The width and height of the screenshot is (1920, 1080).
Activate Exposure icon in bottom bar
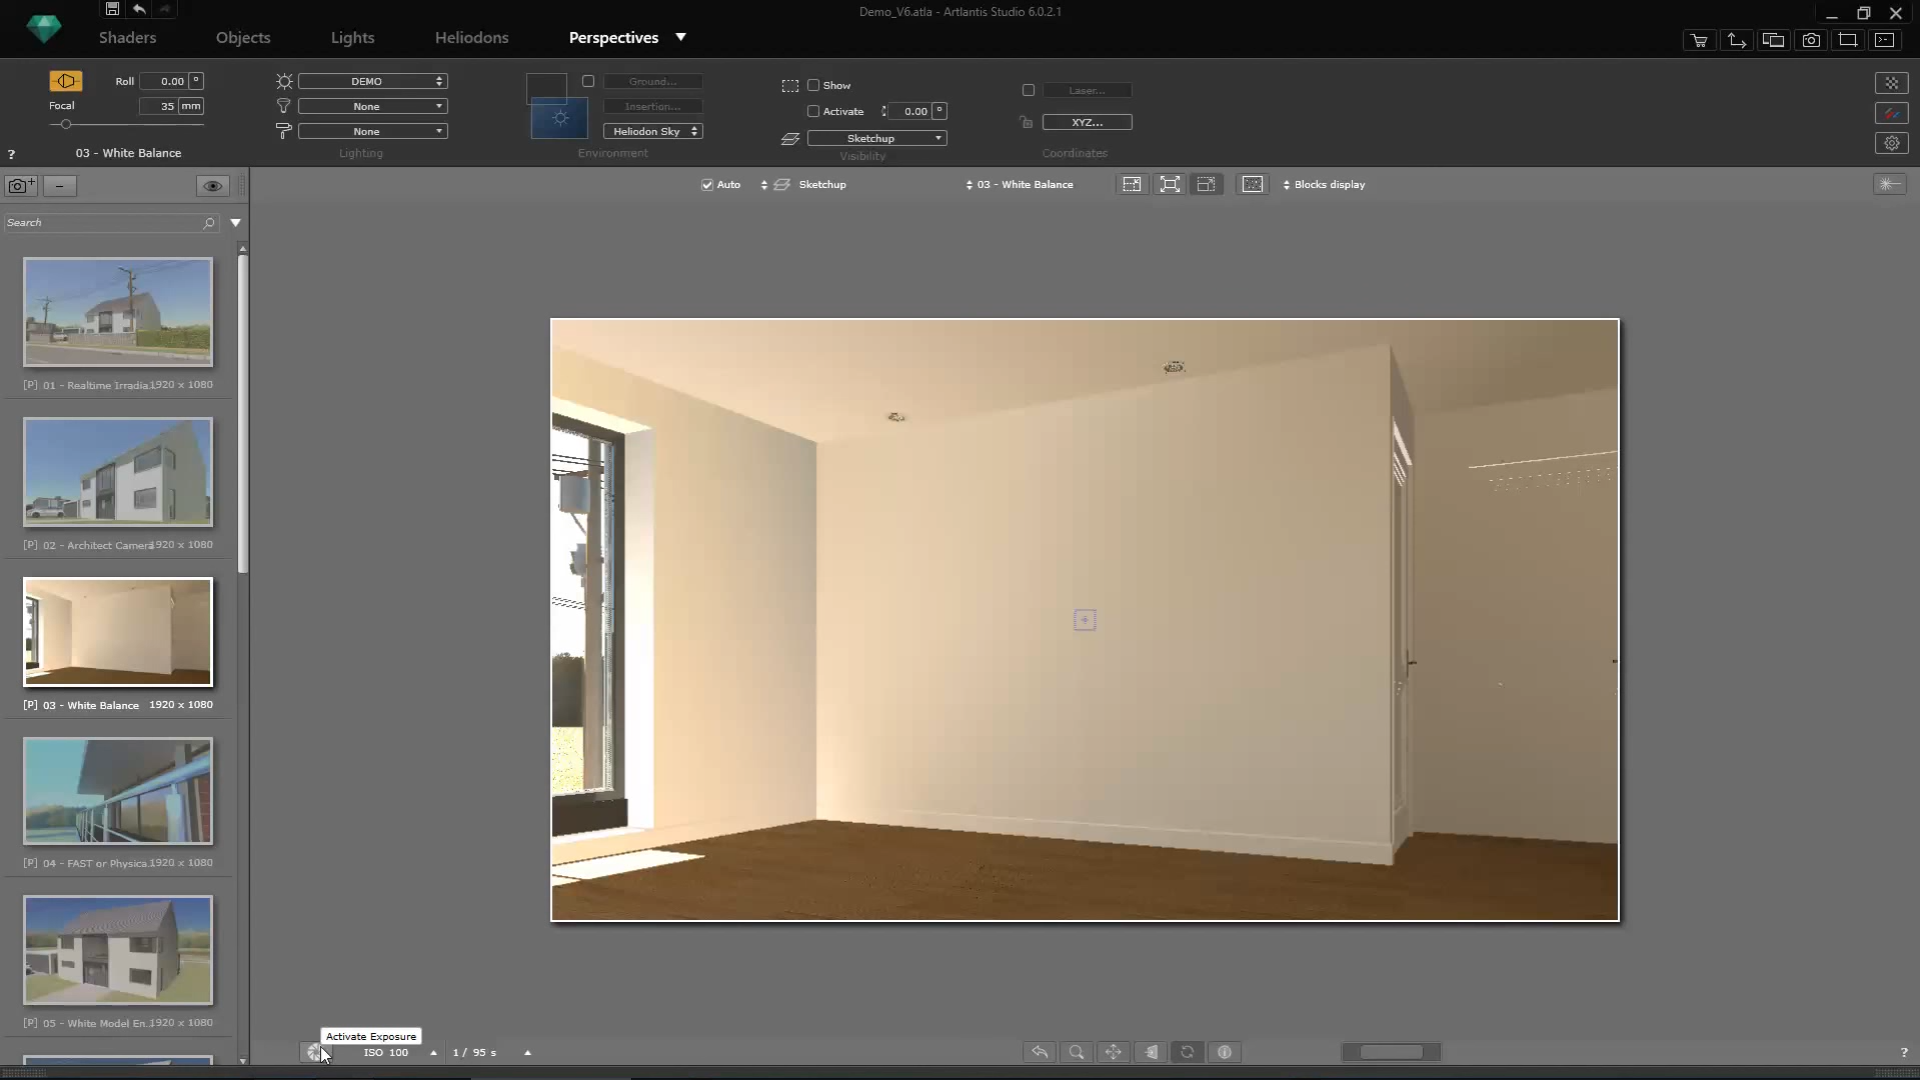click(x=314, y=1053)
